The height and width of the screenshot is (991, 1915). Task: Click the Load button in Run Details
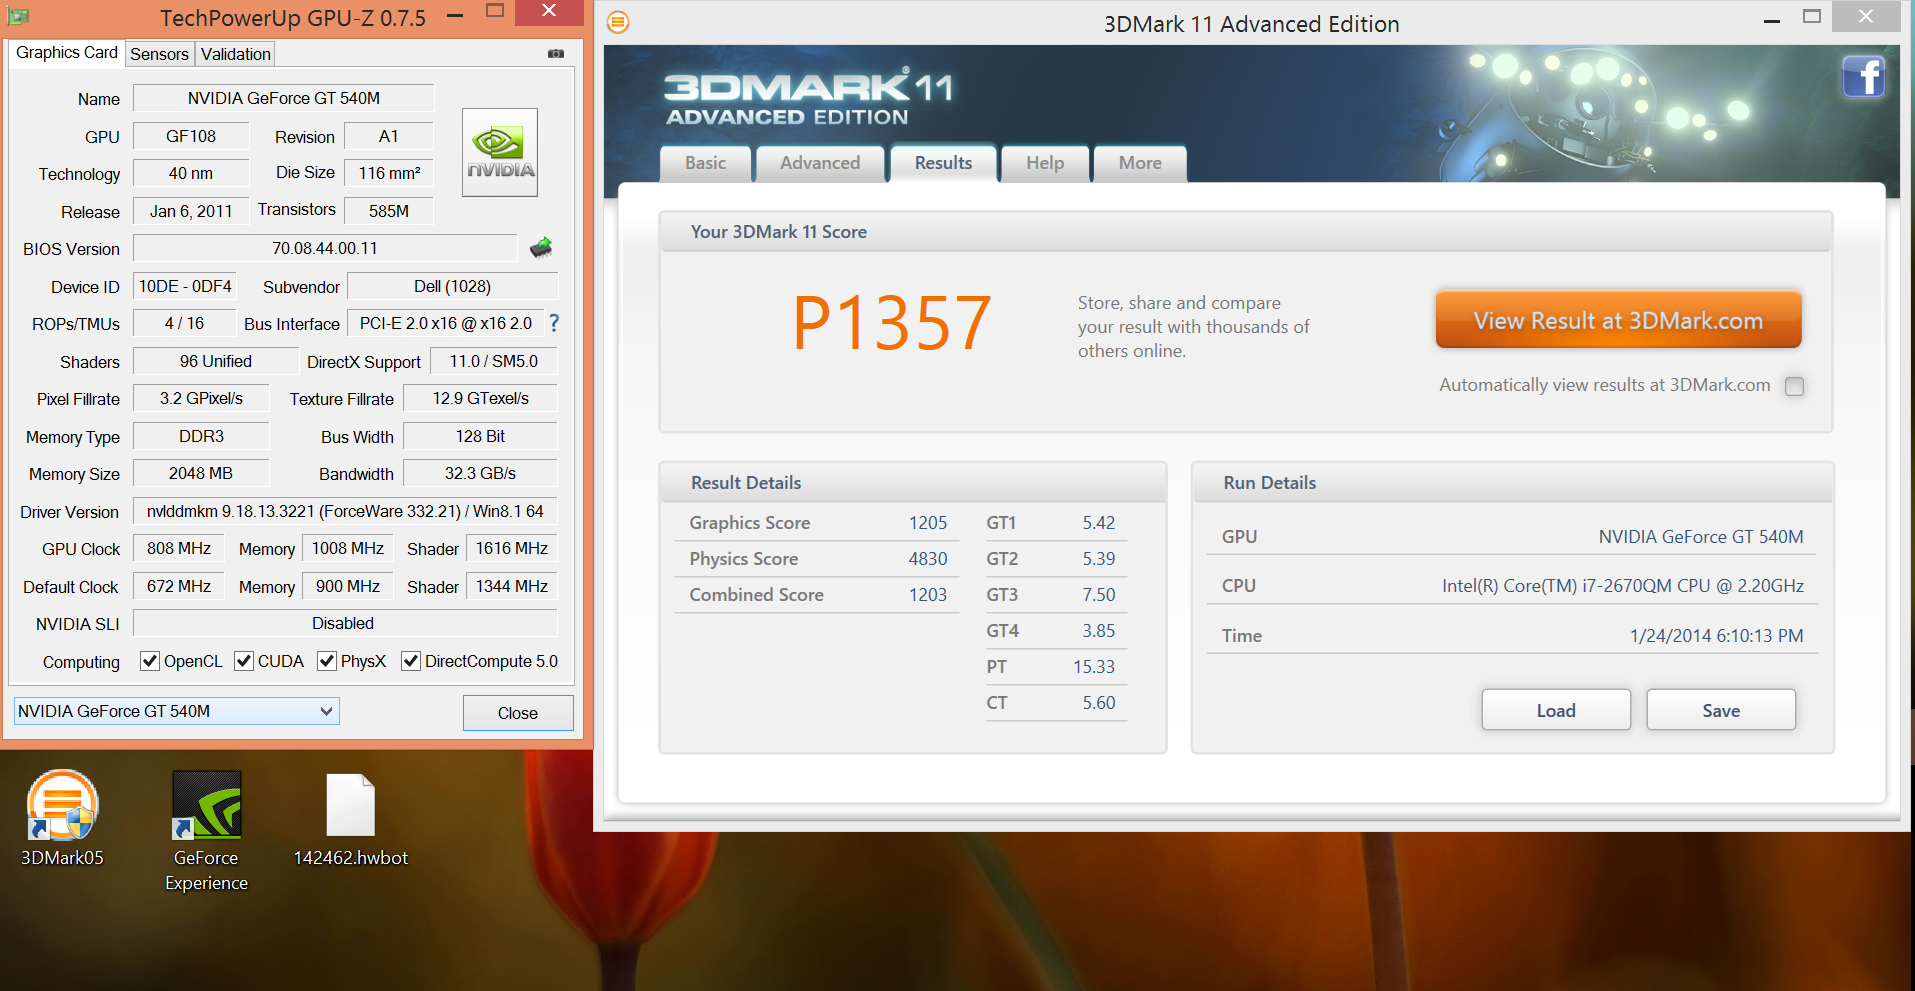[x=1556, y=710]
